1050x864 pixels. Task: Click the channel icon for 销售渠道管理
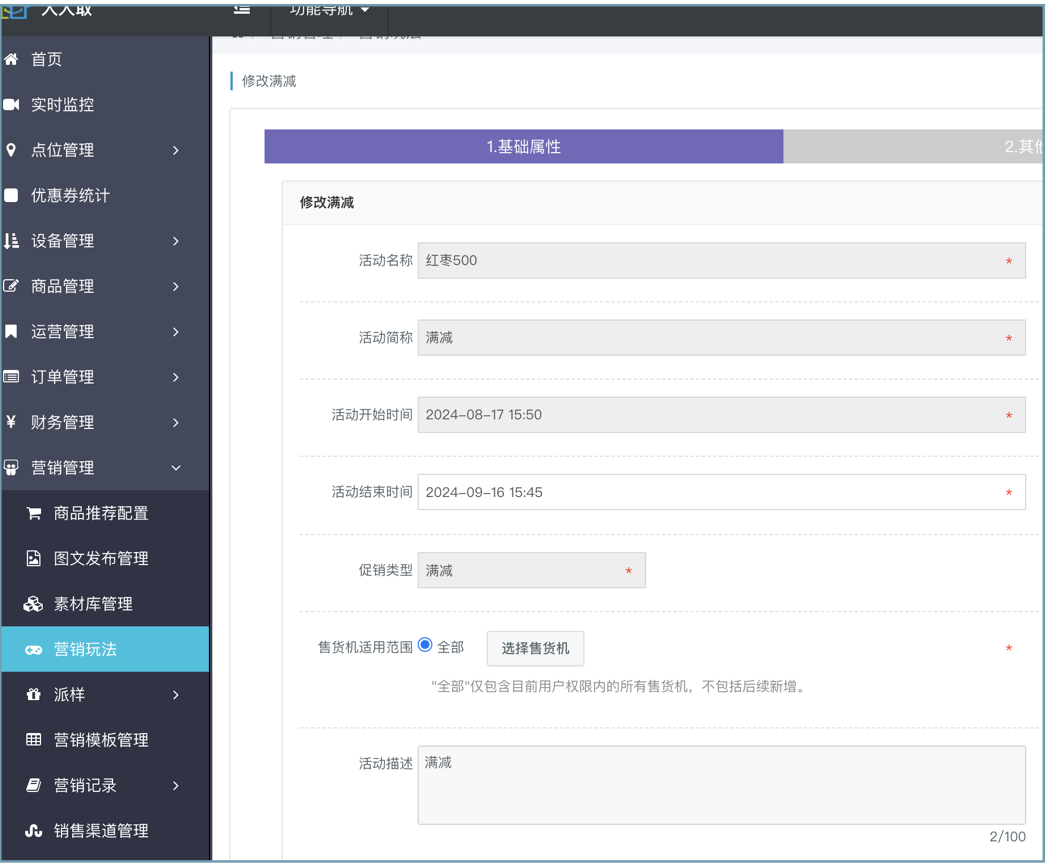(x=33, y=831)
